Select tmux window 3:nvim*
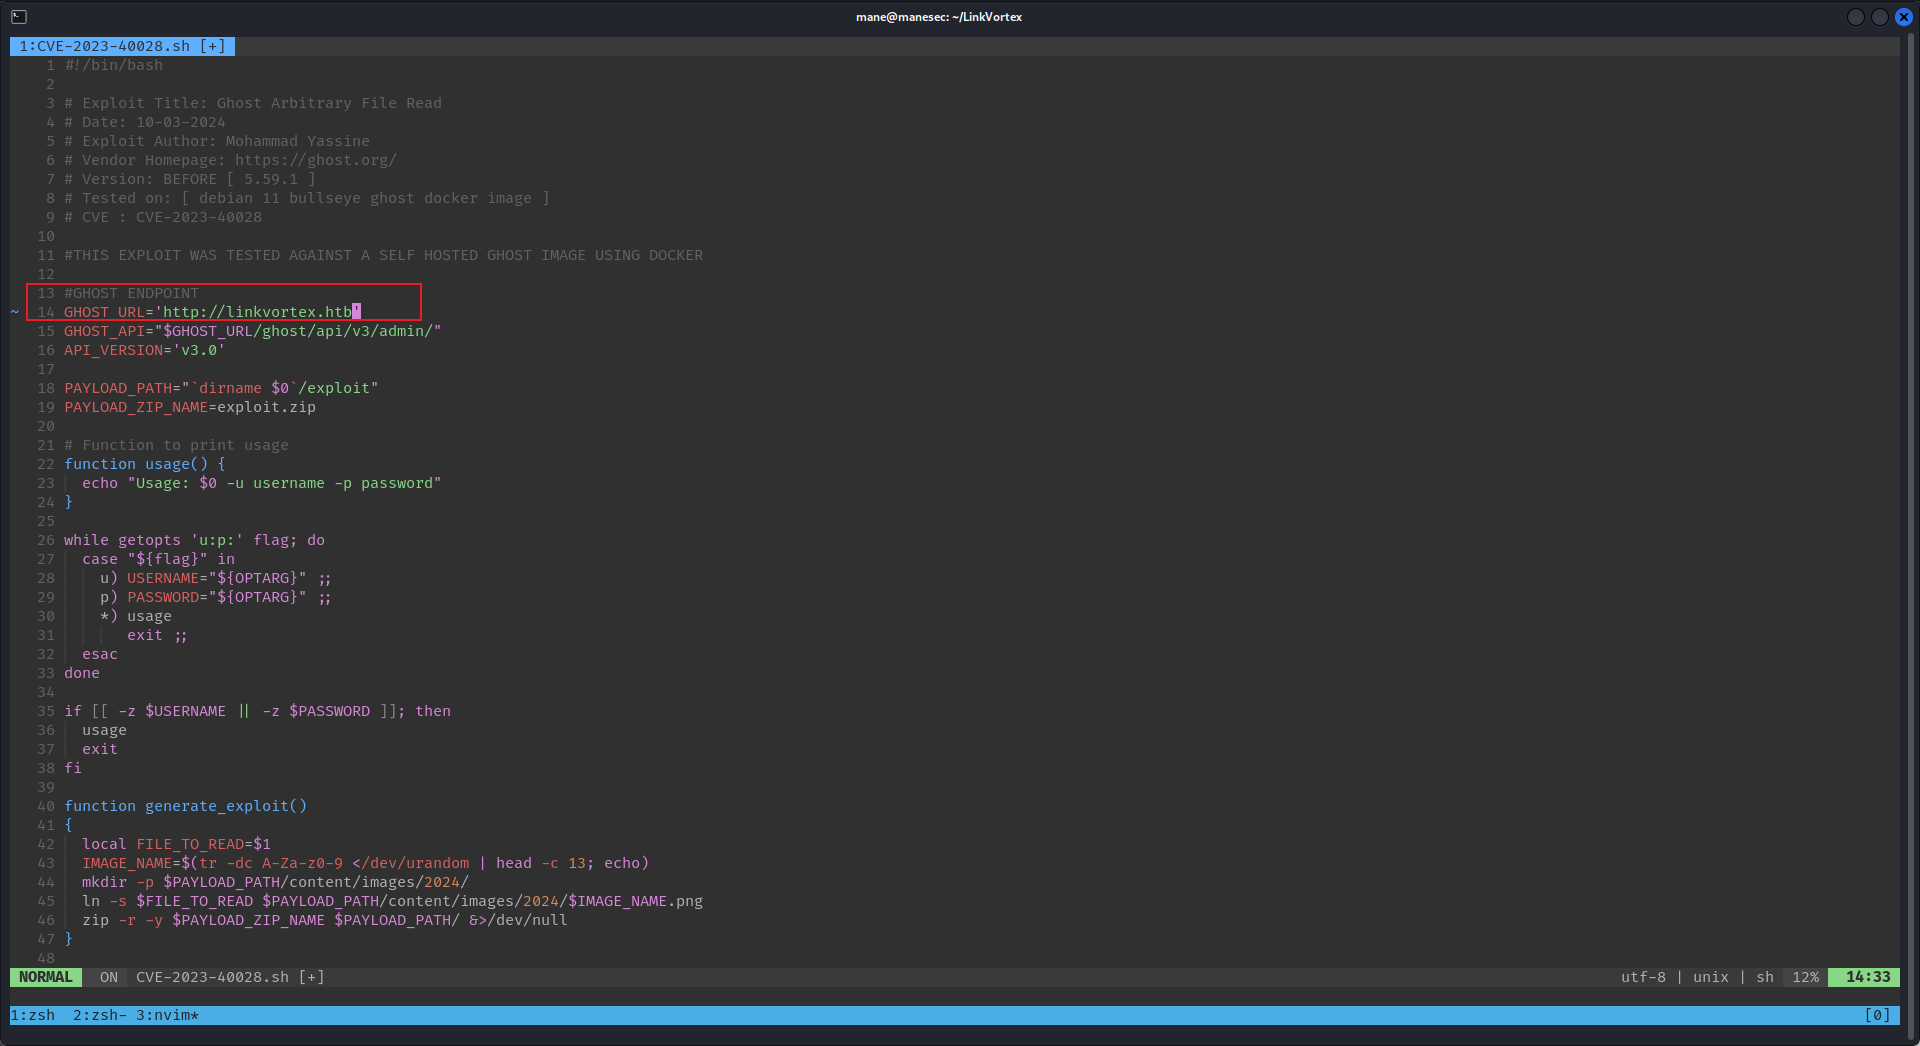The height and width of the screenshot is (1046, 1920). click(167, 1015)
